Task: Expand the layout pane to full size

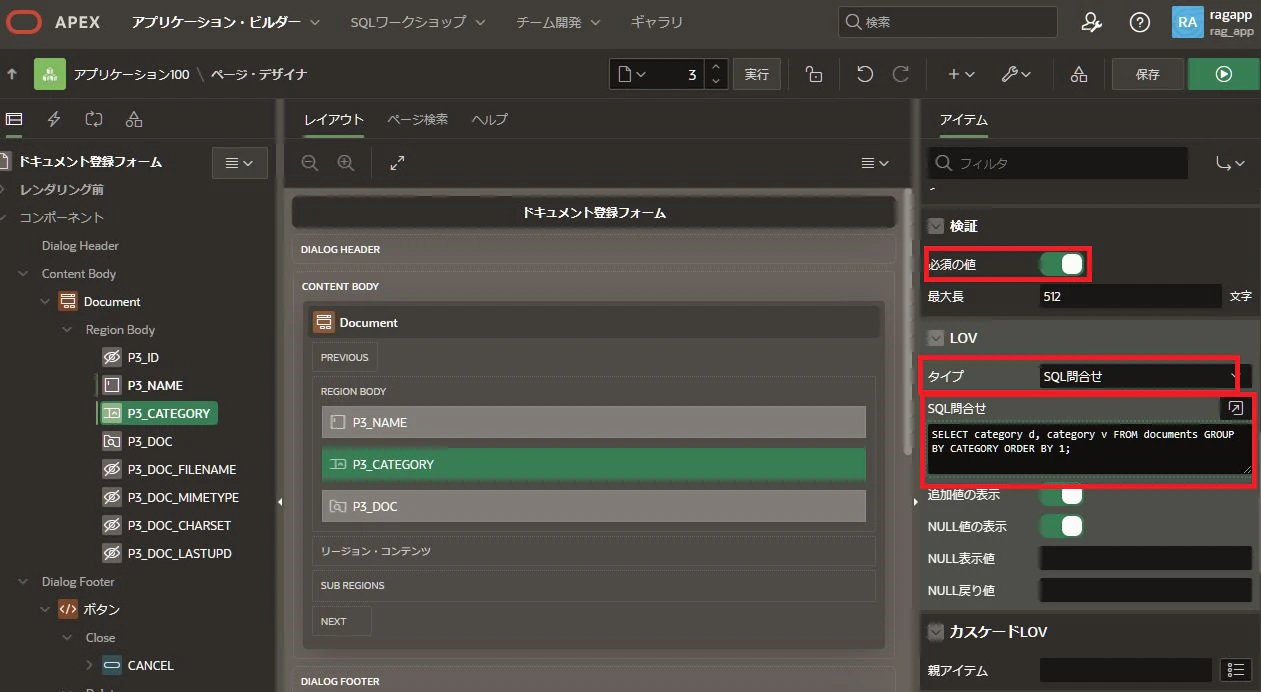Action: coord(397,163)
